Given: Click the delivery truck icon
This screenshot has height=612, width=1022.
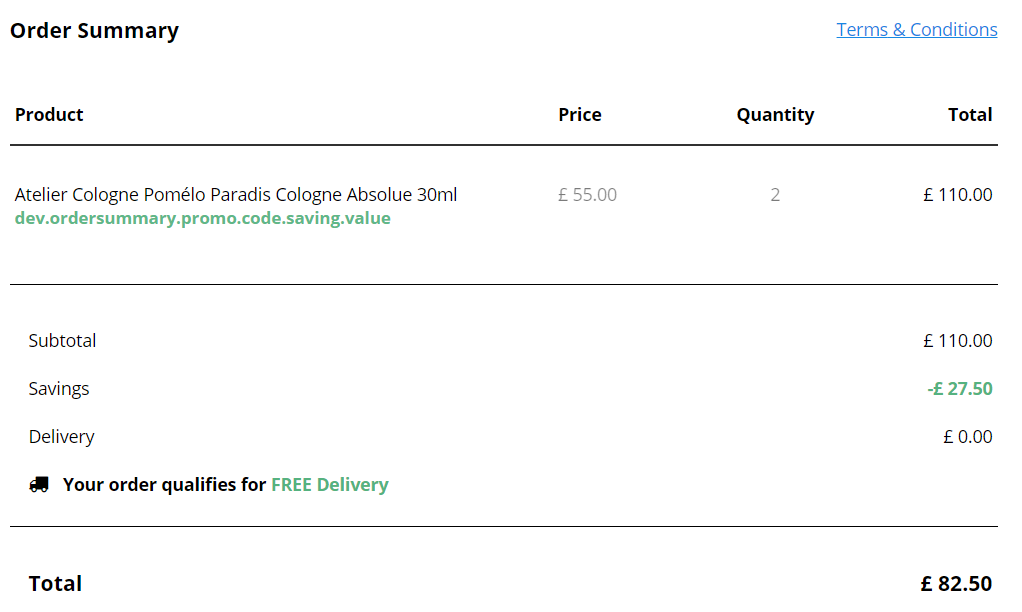Looking at the screenshot, I should pos(39,484).
